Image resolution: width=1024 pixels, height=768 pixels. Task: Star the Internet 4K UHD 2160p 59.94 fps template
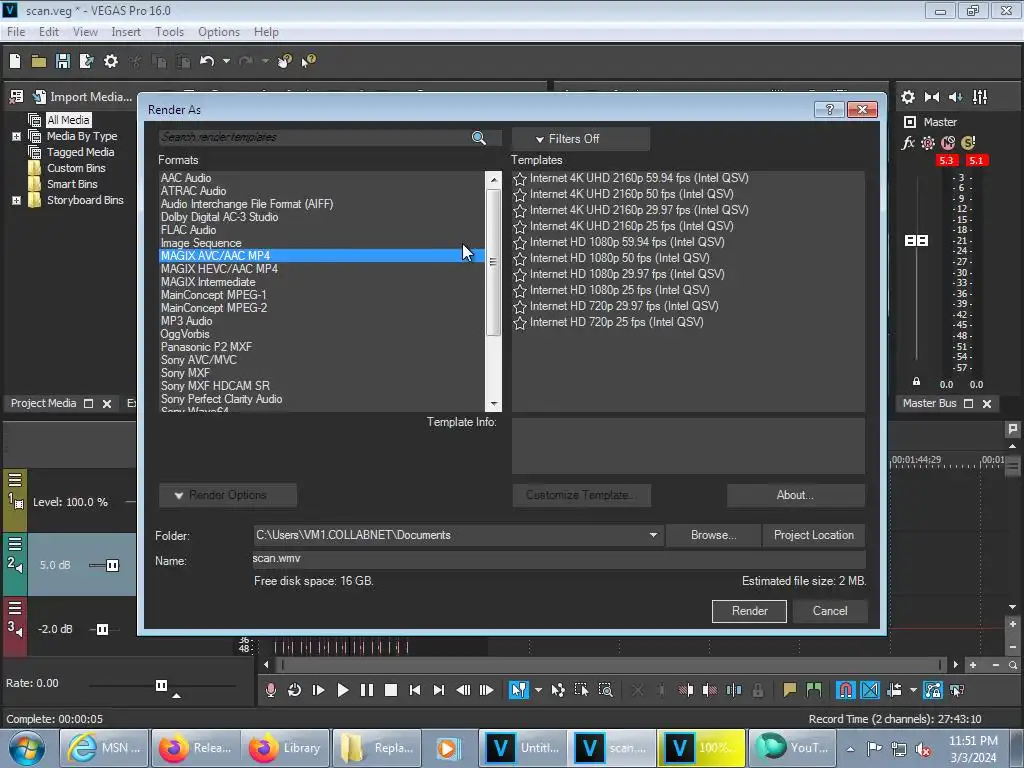[520, 178]
